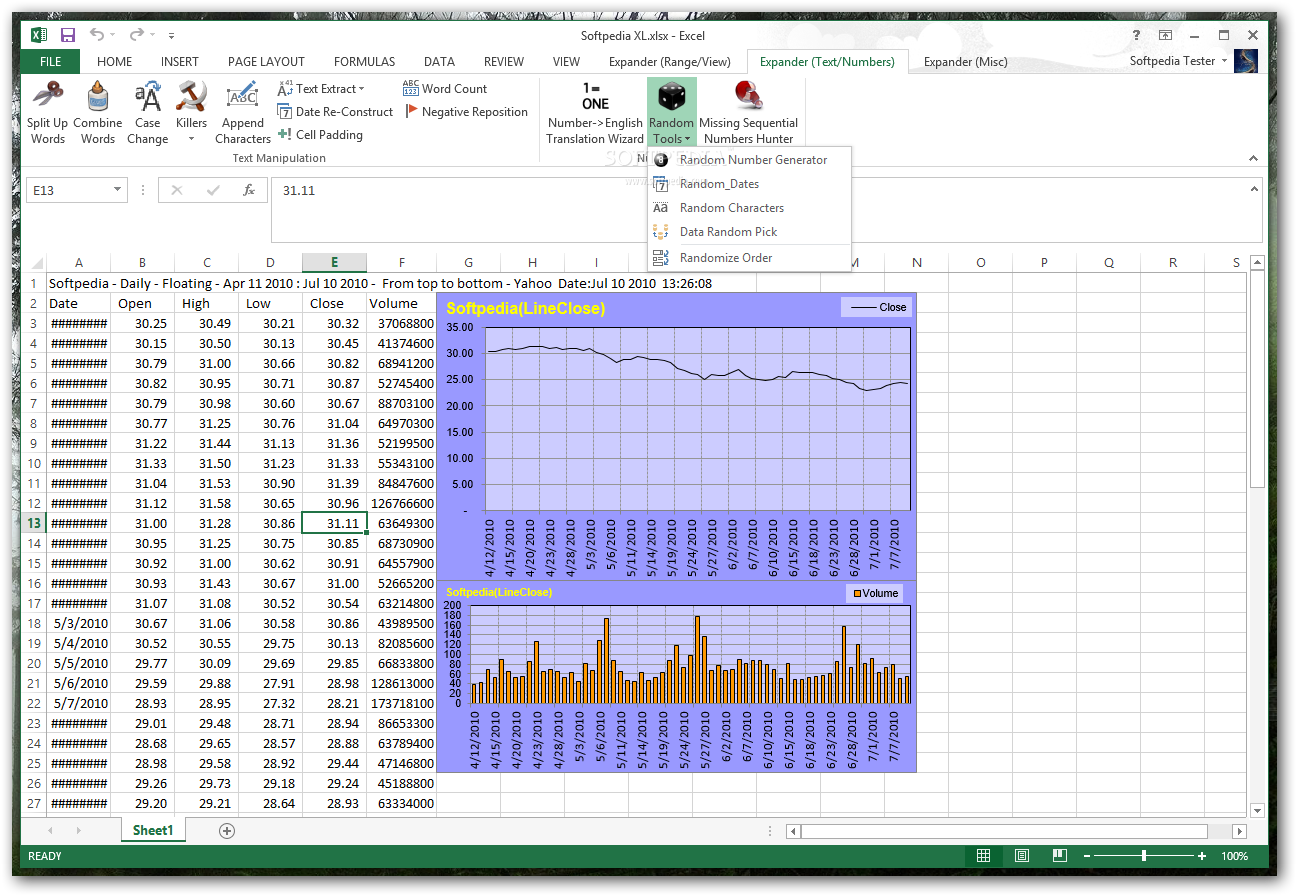Click the 100% zoom level
Screen dimensions: 1297x896
(x=1235, y=856)
